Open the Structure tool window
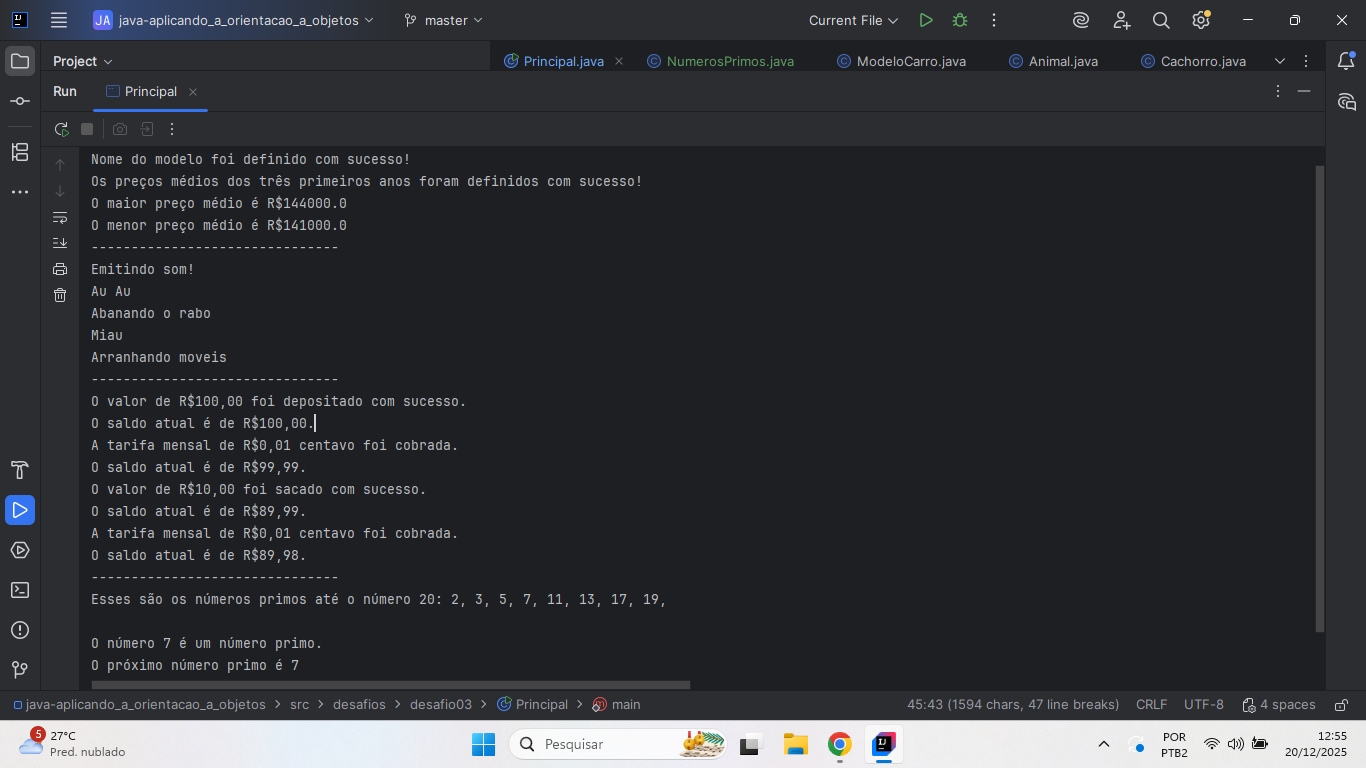 20,152
